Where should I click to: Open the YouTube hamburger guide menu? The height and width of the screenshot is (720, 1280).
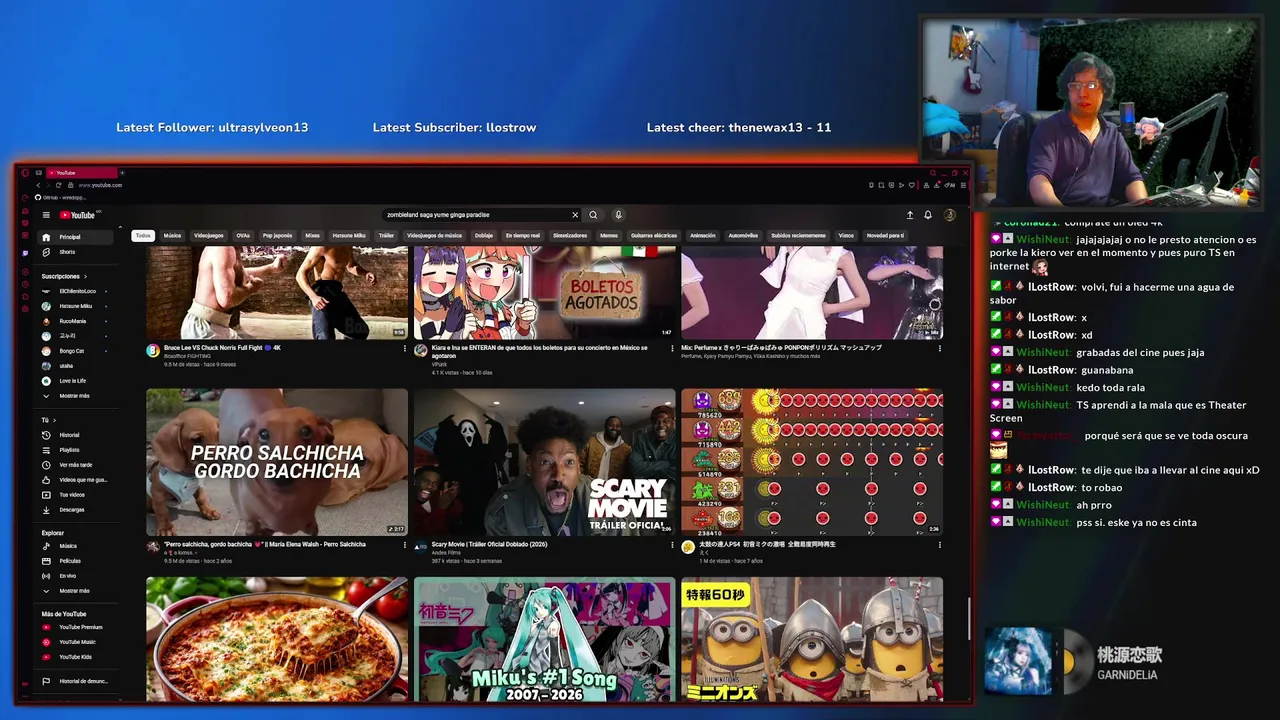pyautogui.click(x=46, y=215)
